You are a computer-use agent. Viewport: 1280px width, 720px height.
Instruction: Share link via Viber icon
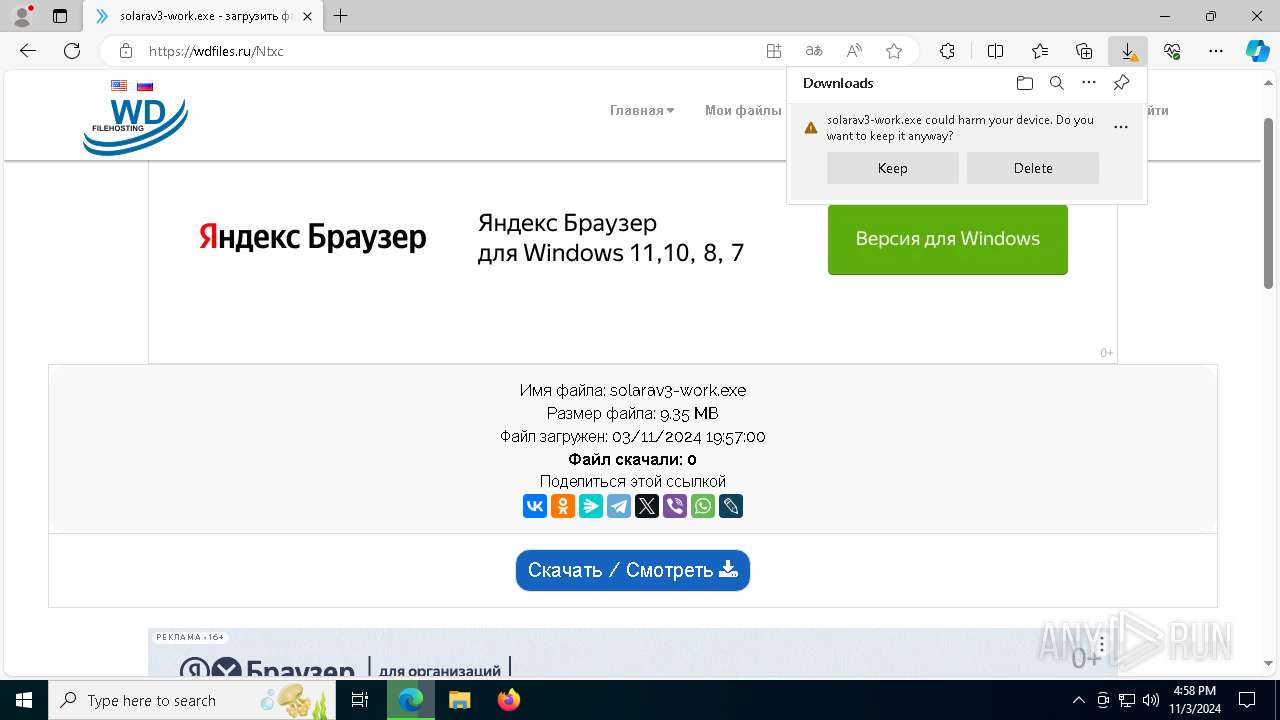(x=675, y=506)
